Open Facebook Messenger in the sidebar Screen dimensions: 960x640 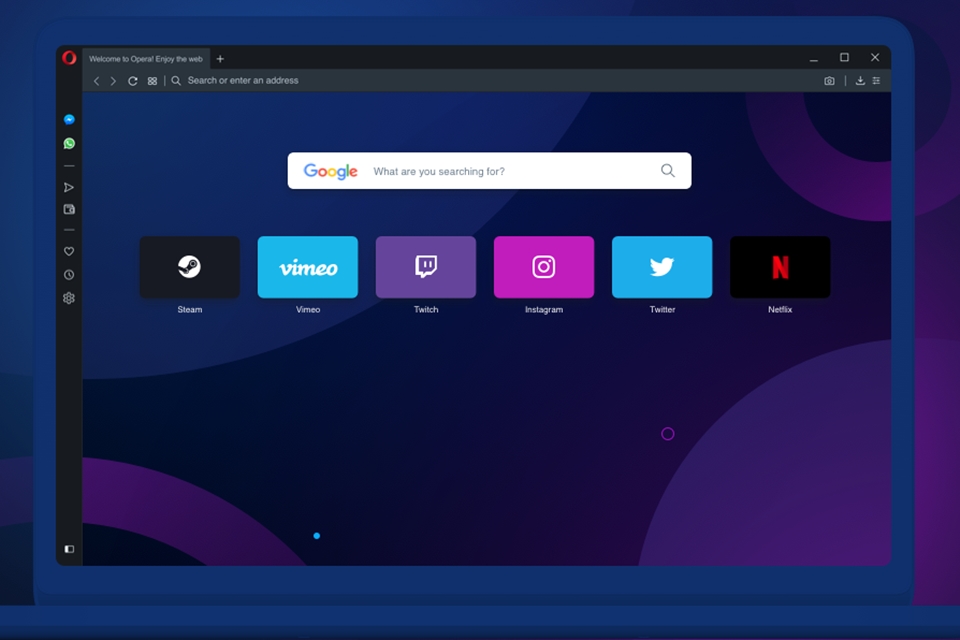point(68,118)
